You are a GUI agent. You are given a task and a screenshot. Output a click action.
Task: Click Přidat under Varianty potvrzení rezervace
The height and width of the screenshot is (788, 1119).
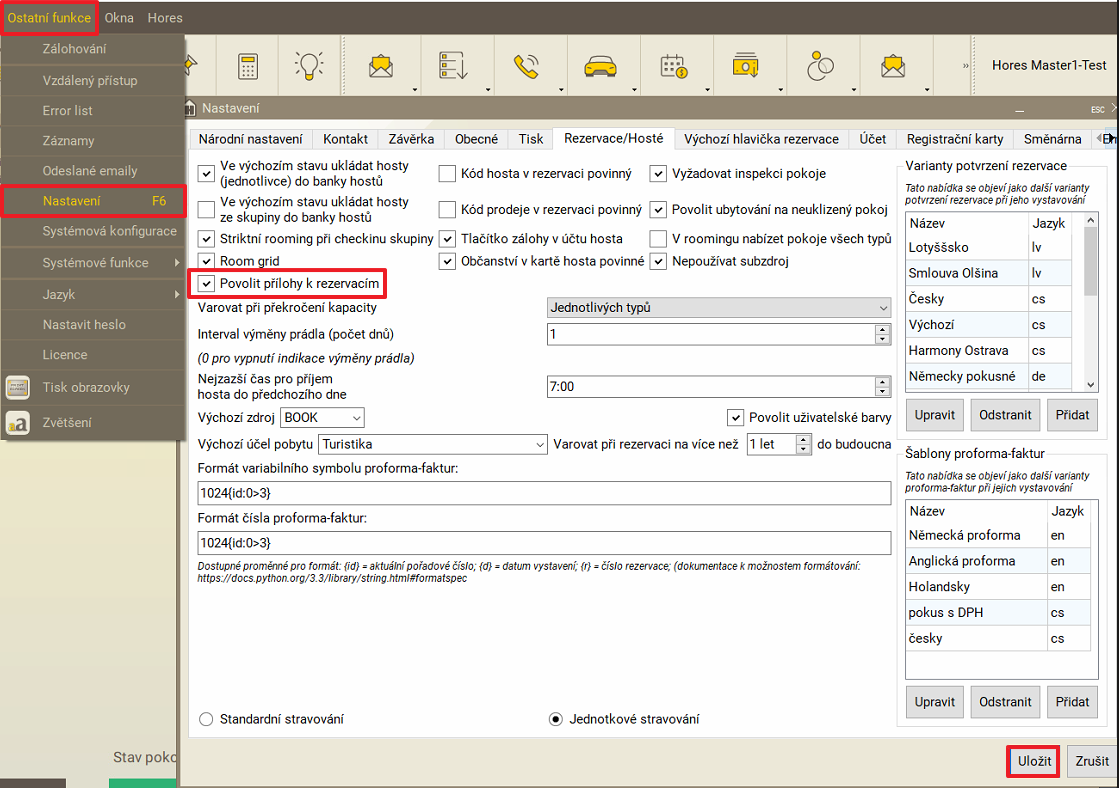coord(1070,414)
